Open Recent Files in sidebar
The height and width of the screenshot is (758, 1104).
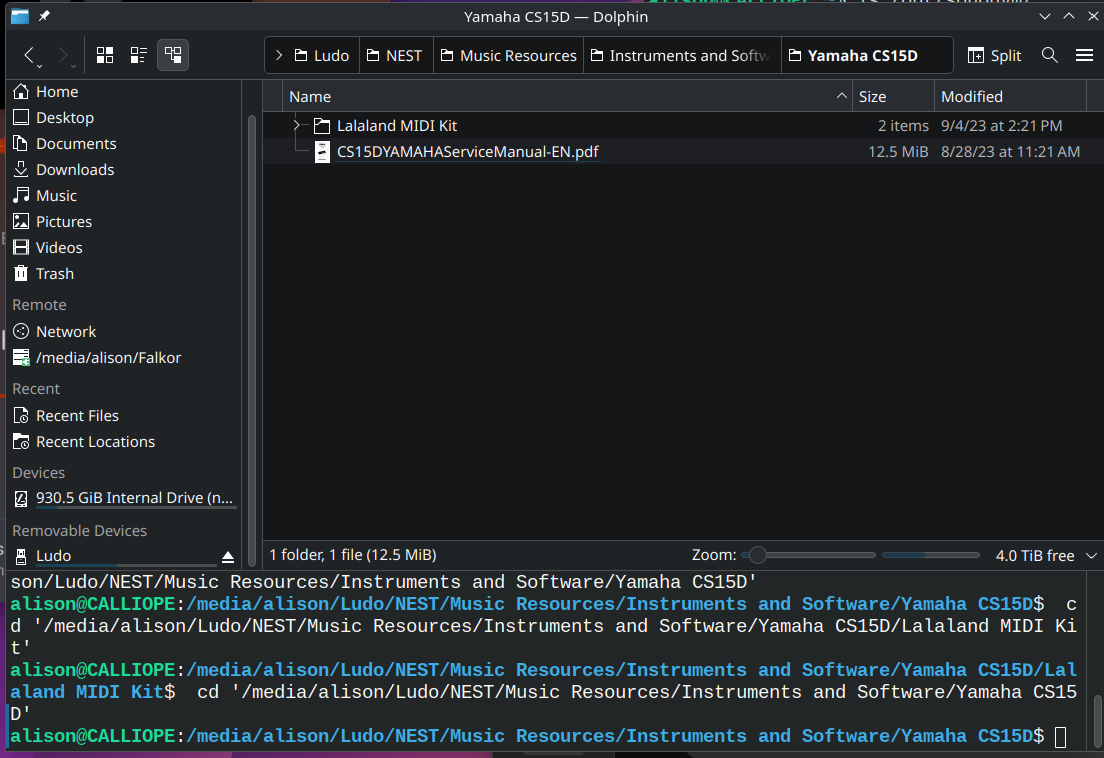point(77,416)
